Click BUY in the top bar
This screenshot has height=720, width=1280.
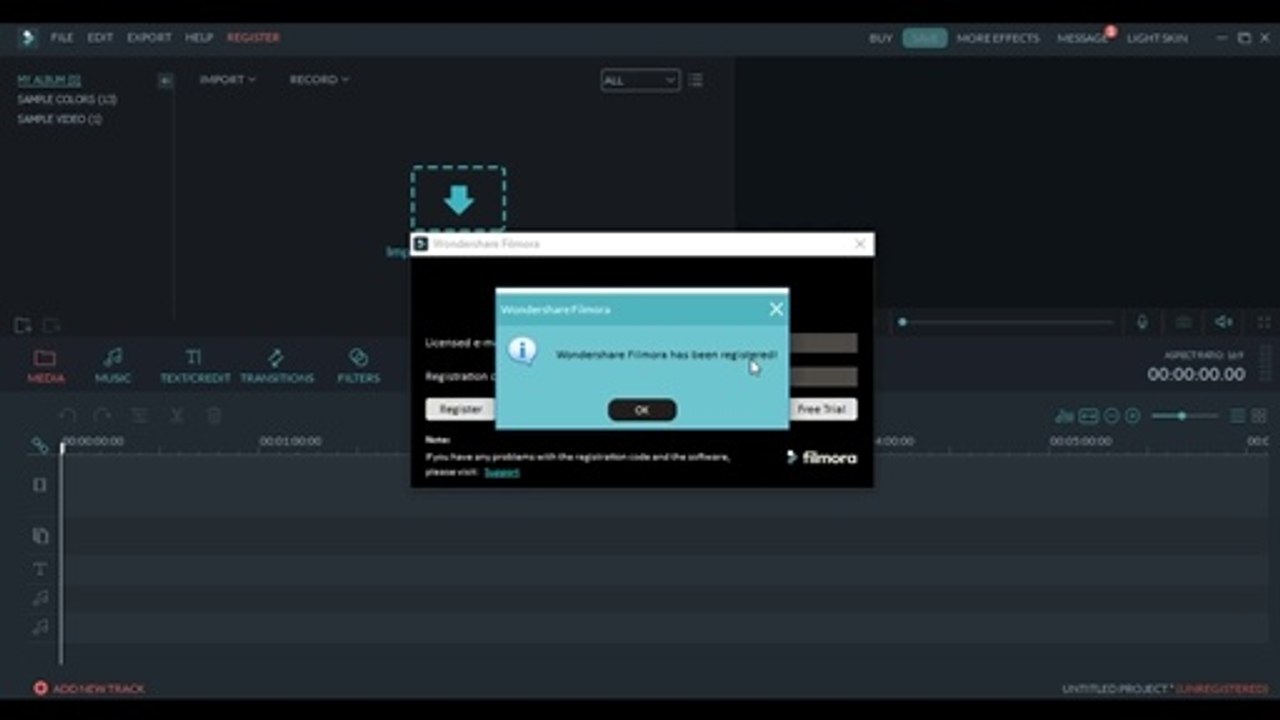coord(880,38)
